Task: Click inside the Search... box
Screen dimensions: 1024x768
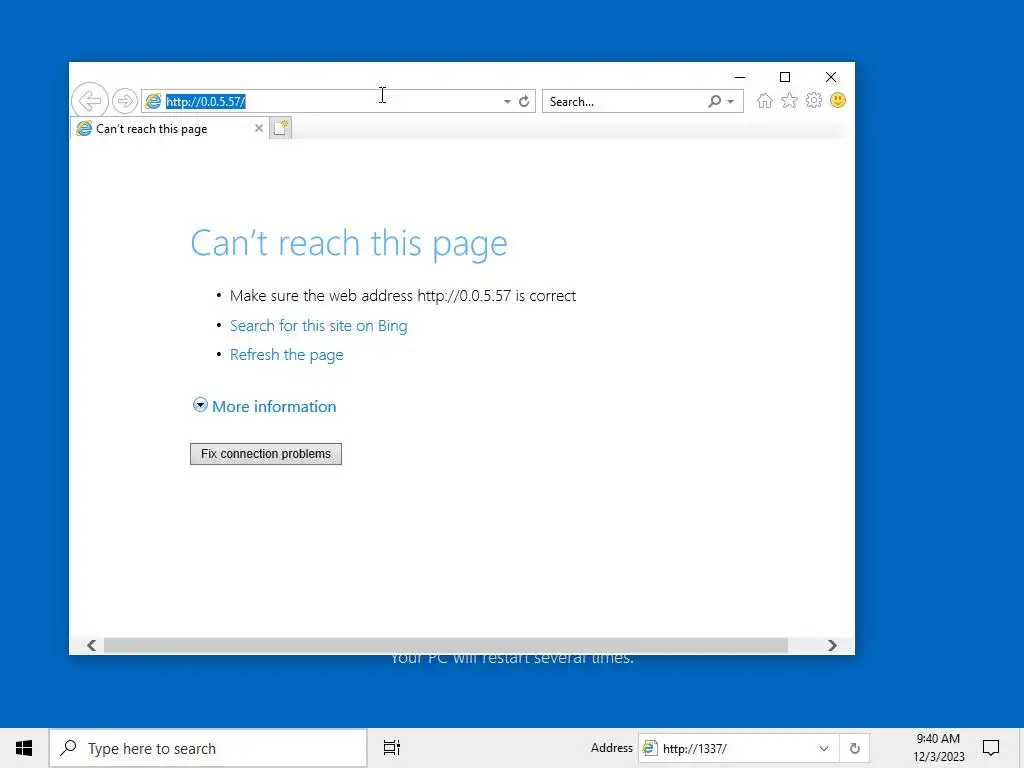Action: tap(624, 101)
